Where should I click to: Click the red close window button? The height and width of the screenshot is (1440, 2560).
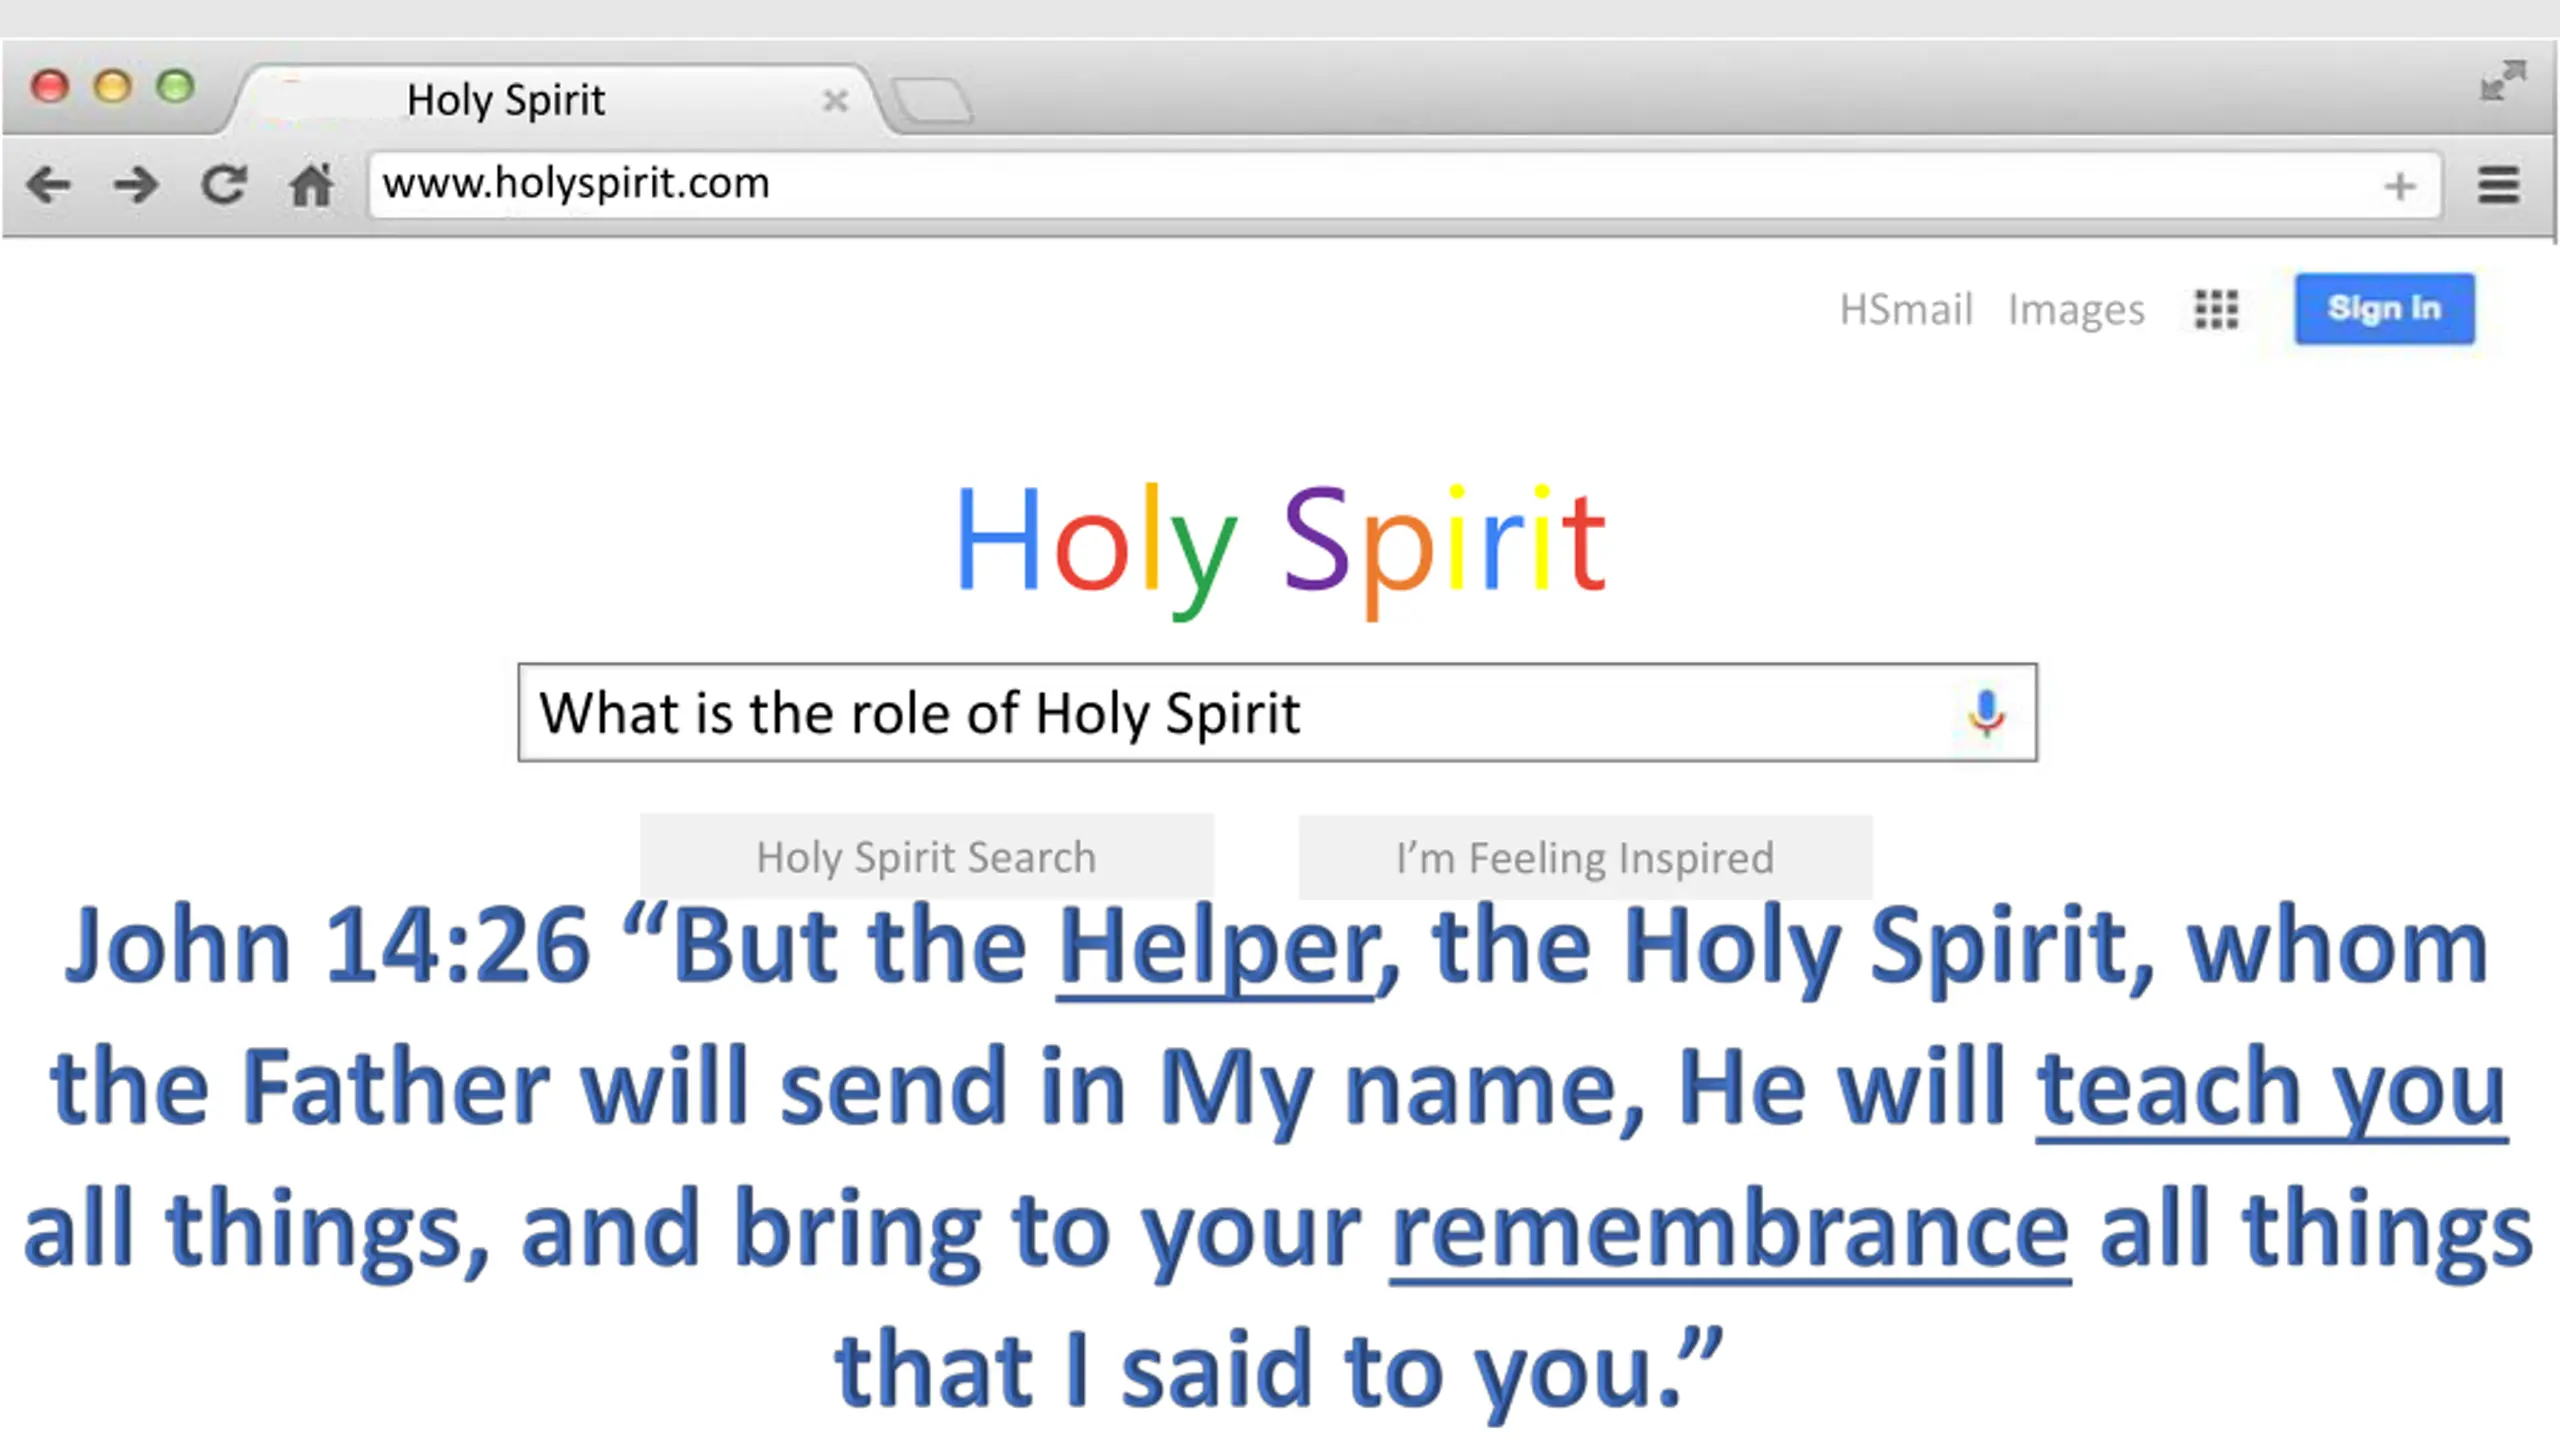(49, 87)
